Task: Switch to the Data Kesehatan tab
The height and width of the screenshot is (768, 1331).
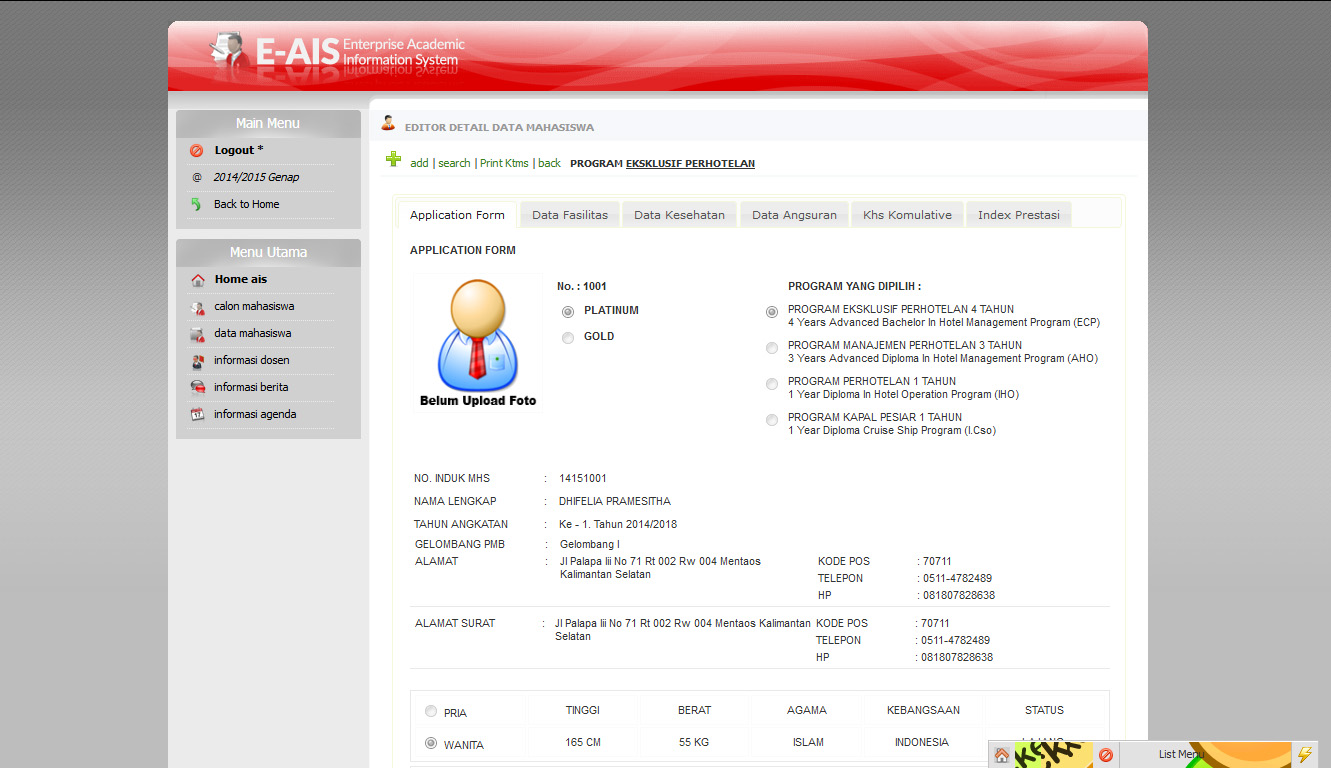Action: click(x=679, y=215)
